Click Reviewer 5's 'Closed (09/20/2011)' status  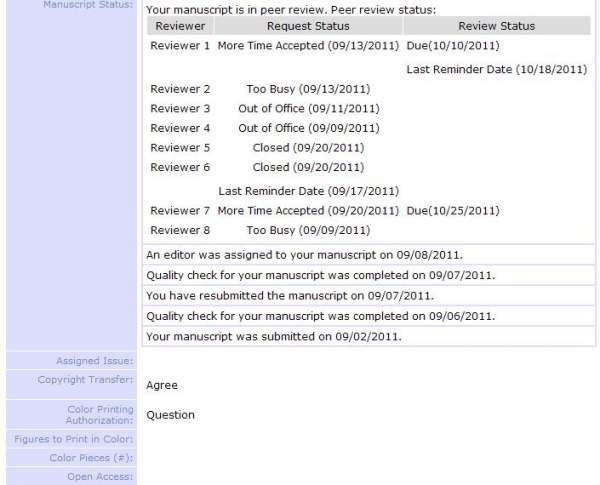coord(308,147)
